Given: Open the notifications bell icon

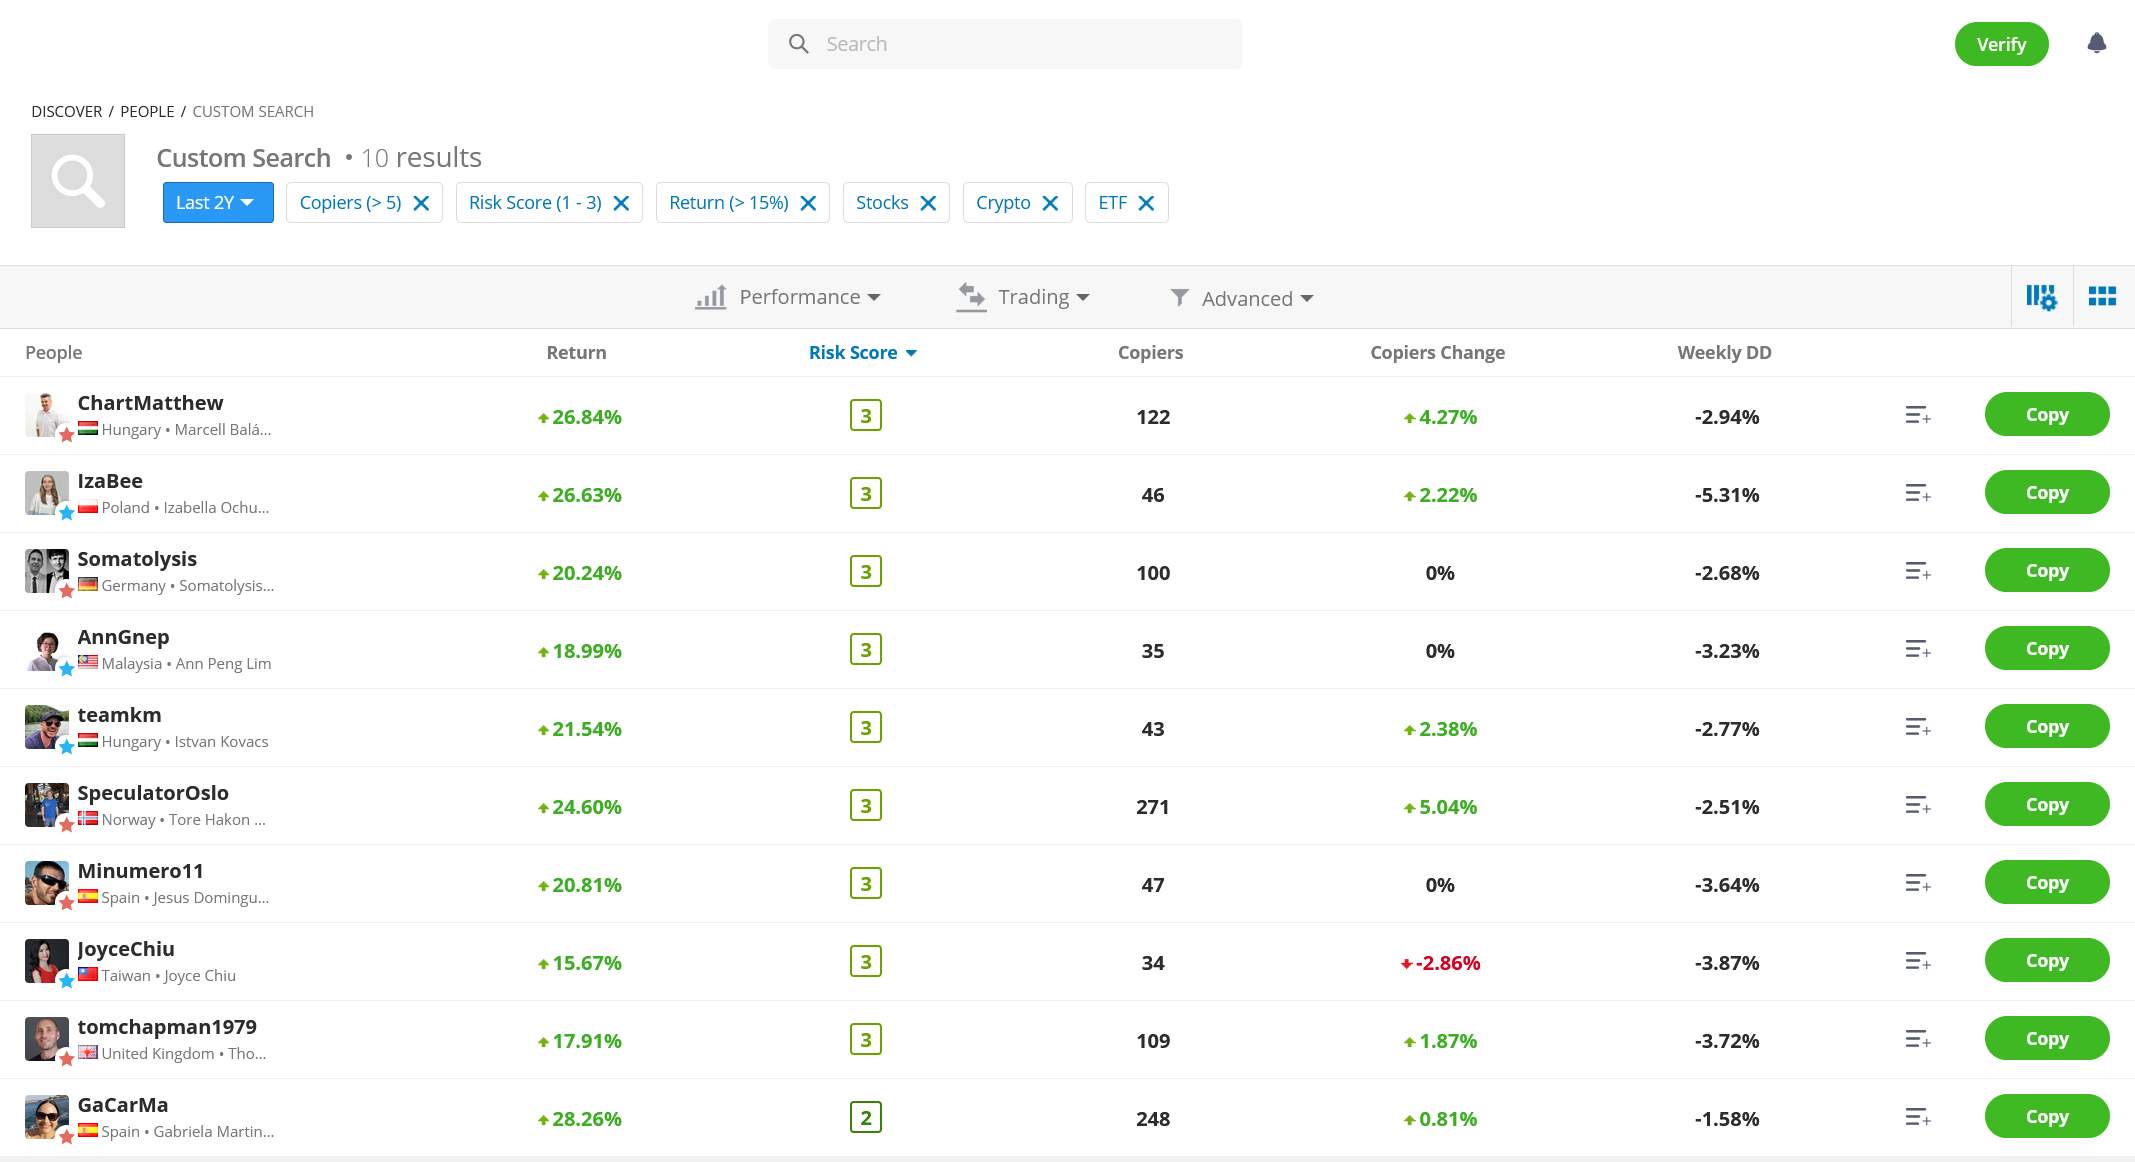Looking at the screenshot, I should click(2097, 43).
